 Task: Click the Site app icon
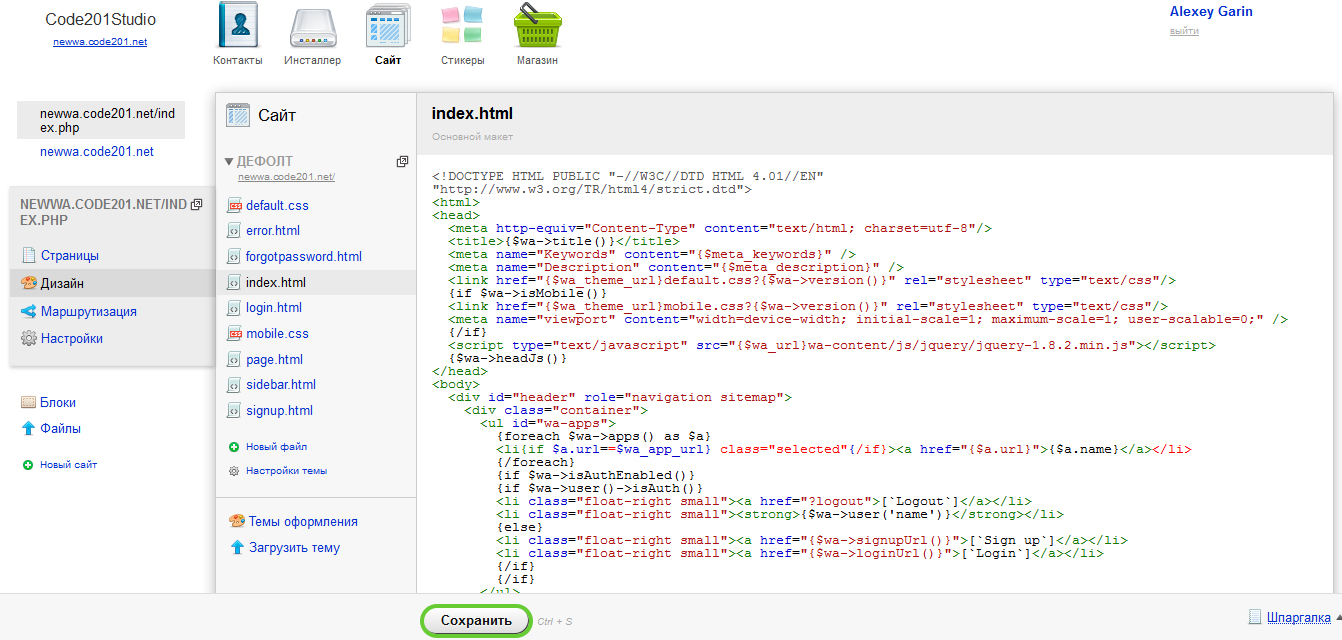388,27
